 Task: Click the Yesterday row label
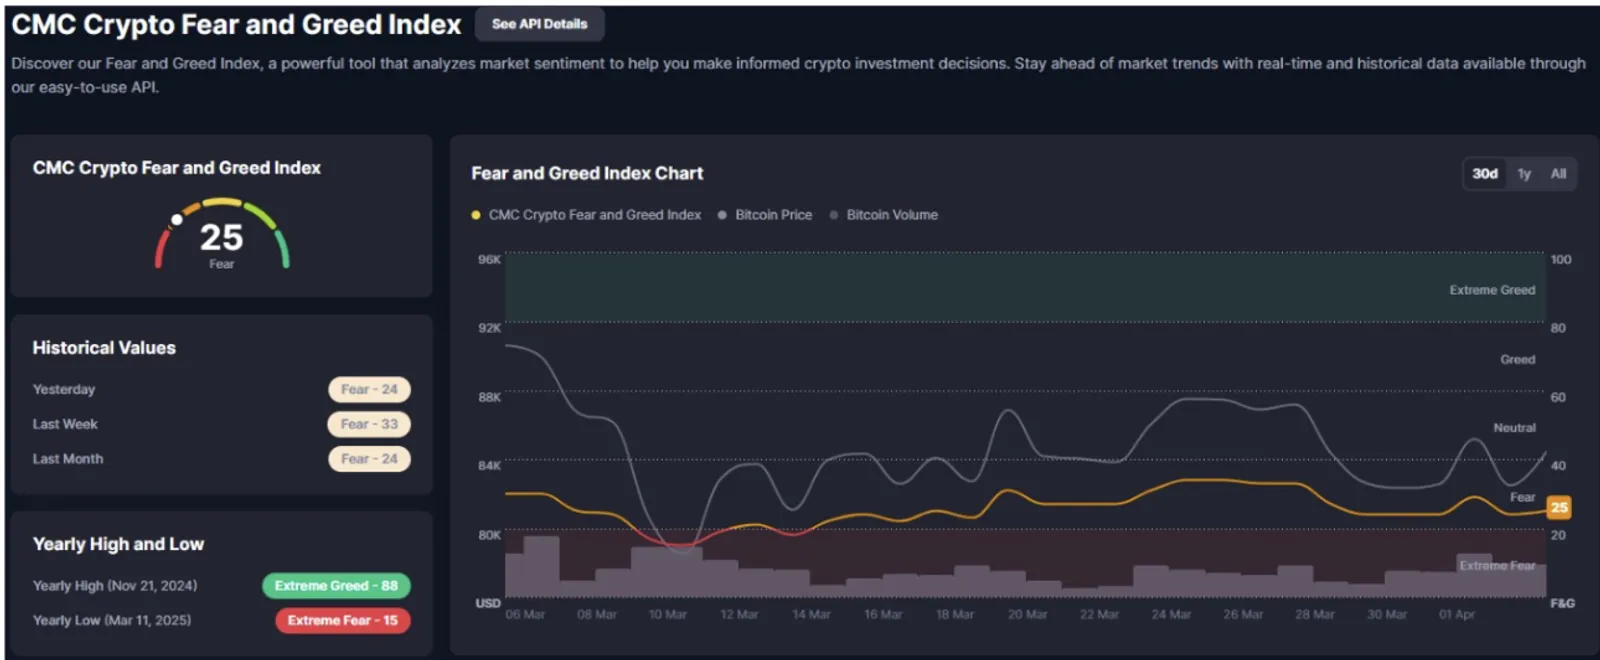pyautogui.click(x=64, y=390)
